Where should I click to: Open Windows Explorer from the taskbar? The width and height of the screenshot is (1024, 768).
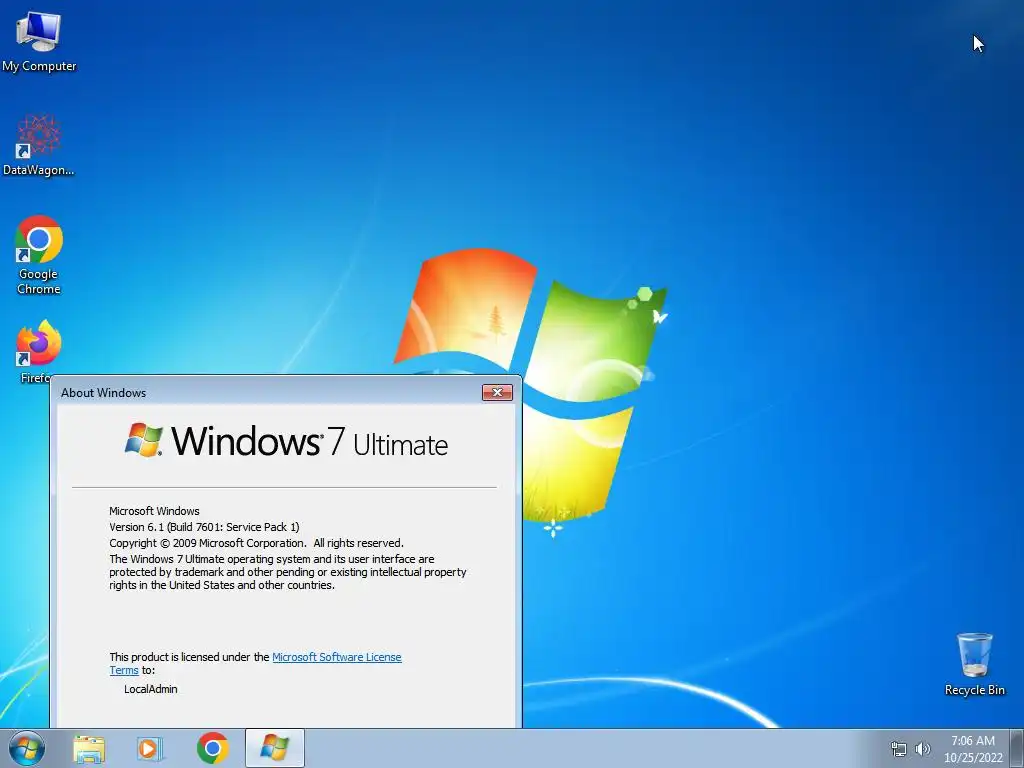click(89, 749)
